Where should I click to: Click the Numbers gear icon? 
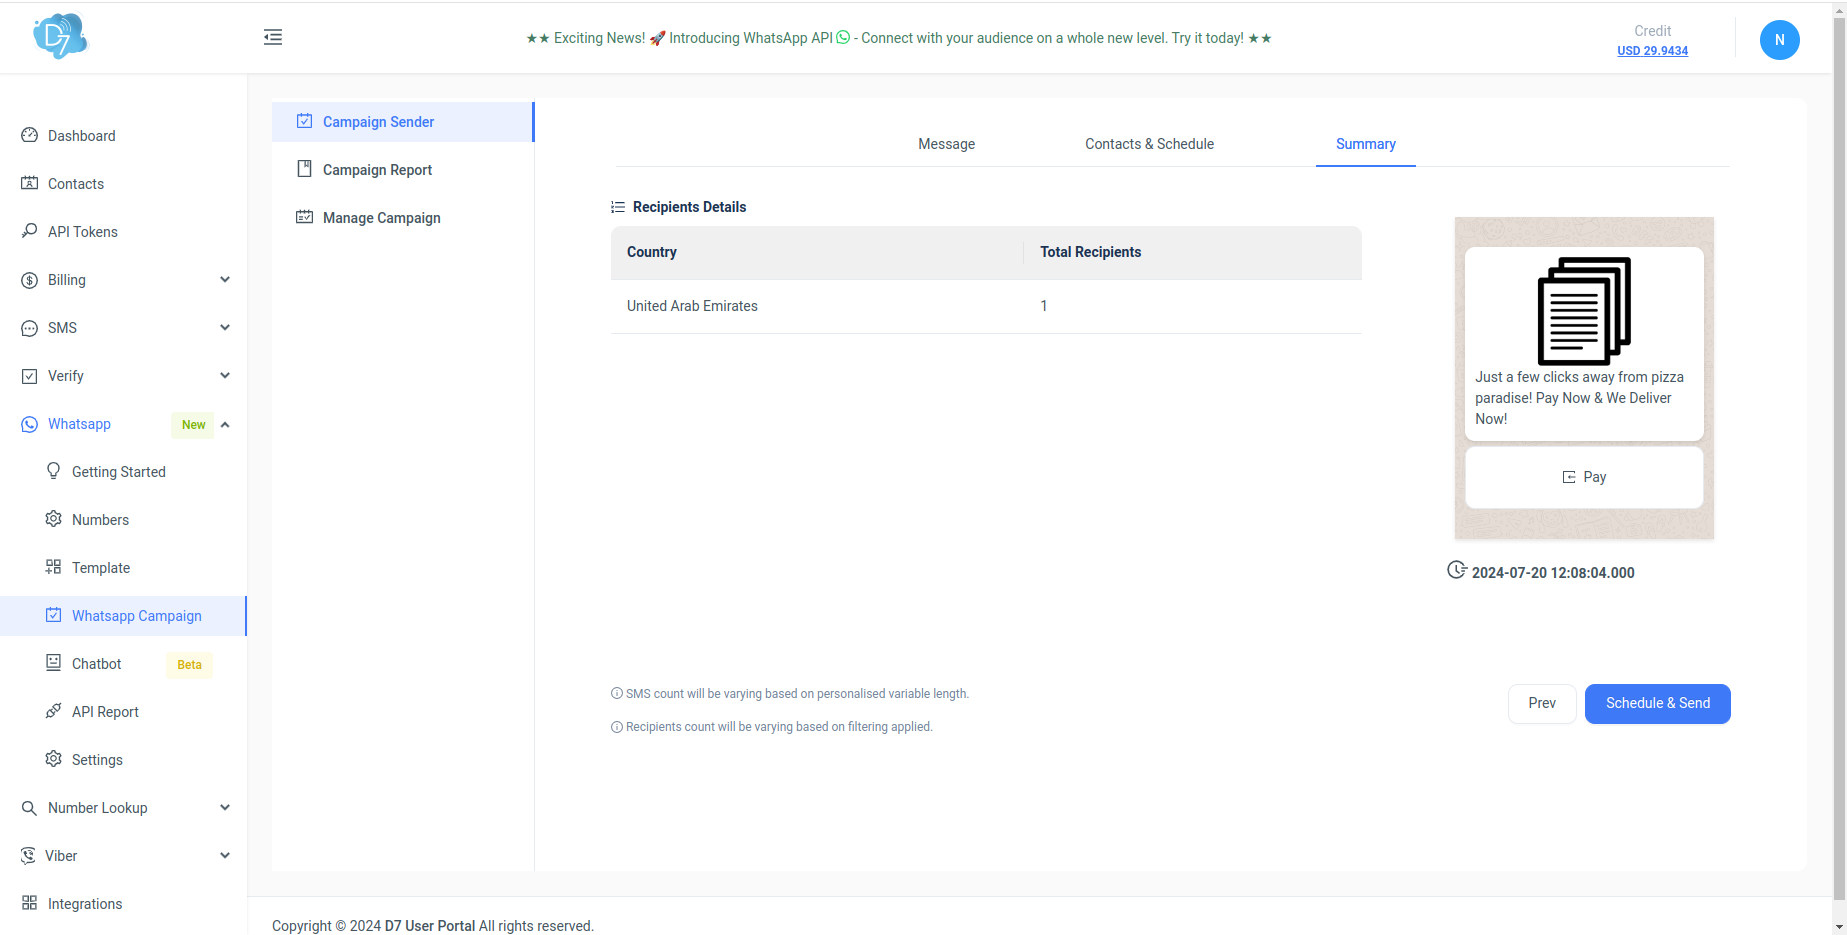tap(54, 519)
